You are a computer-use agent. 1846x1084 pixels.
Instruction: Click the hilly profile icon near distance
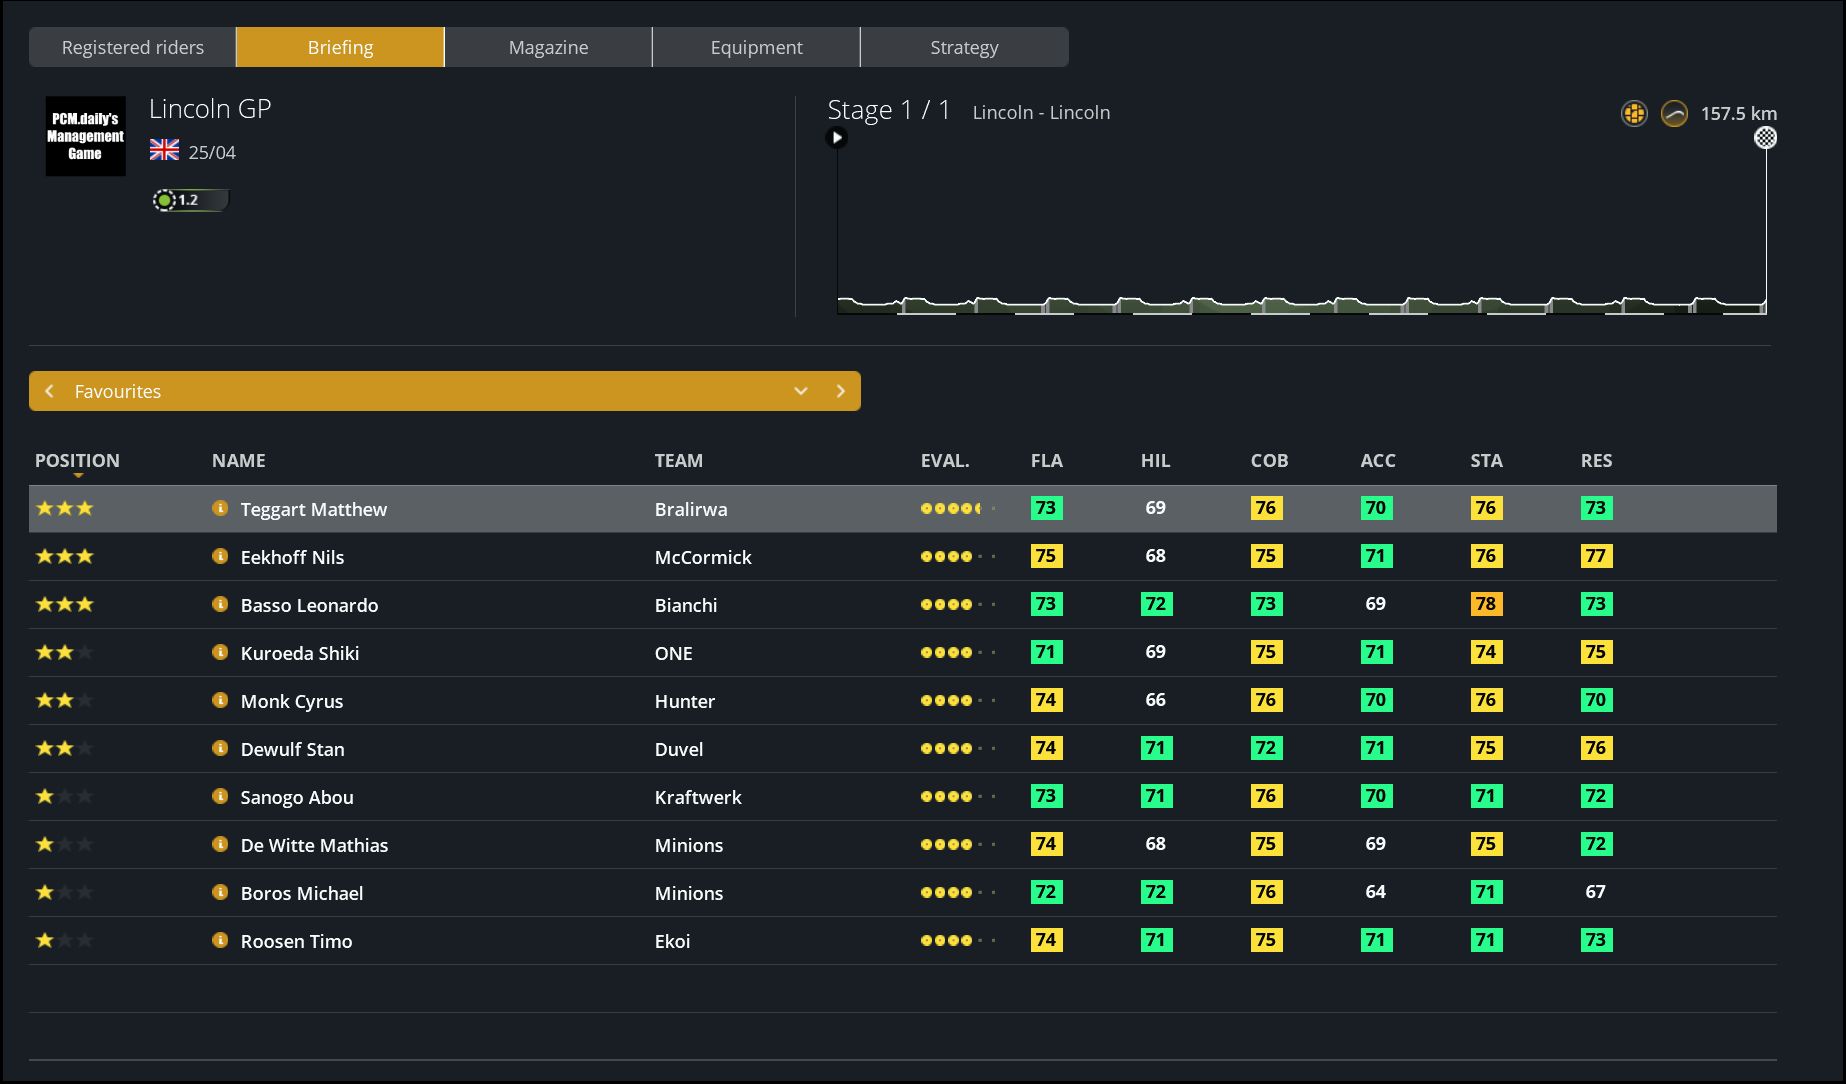pyautogui.click(x=1674, y=113)
